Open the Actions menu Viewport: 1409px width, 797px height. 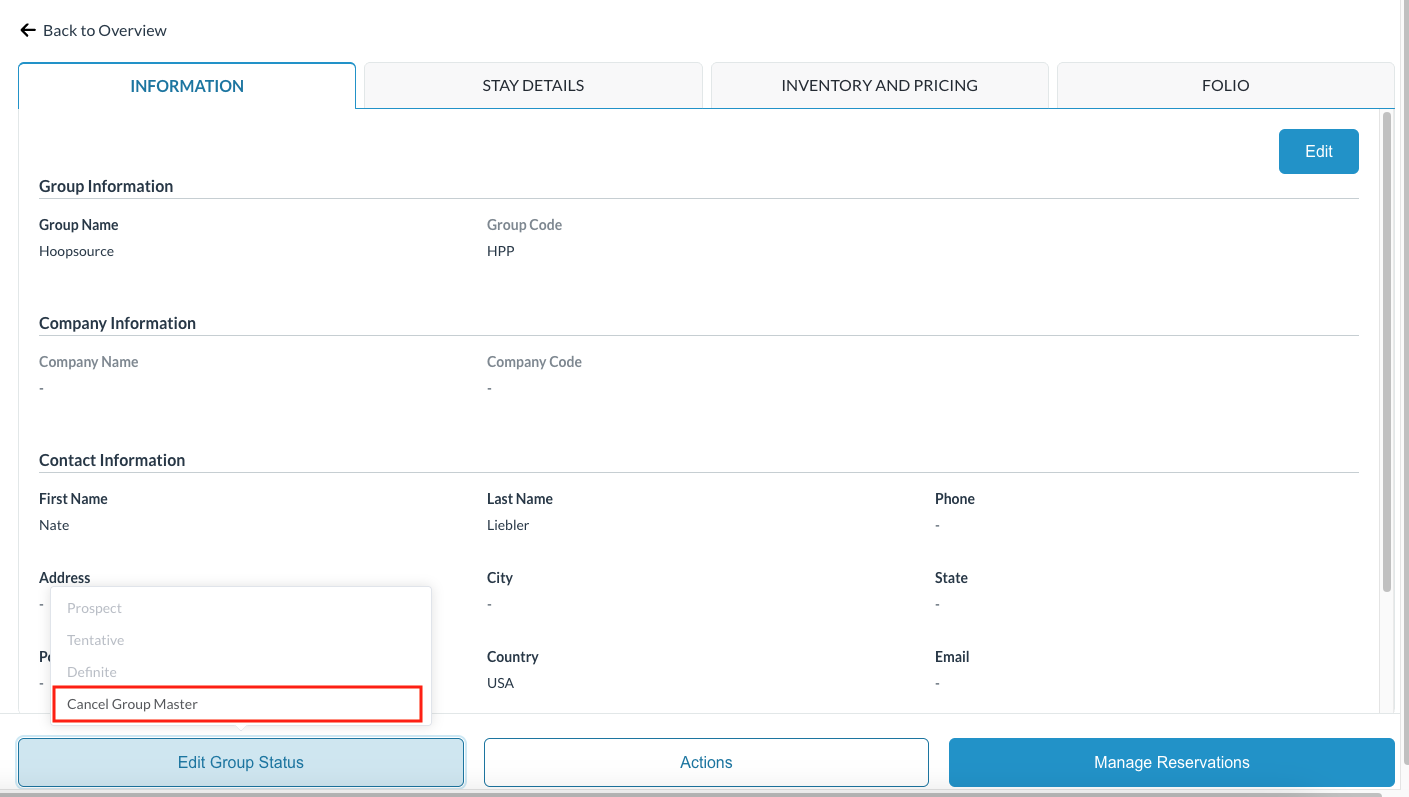pyautogui.click(x=706, y=762)
